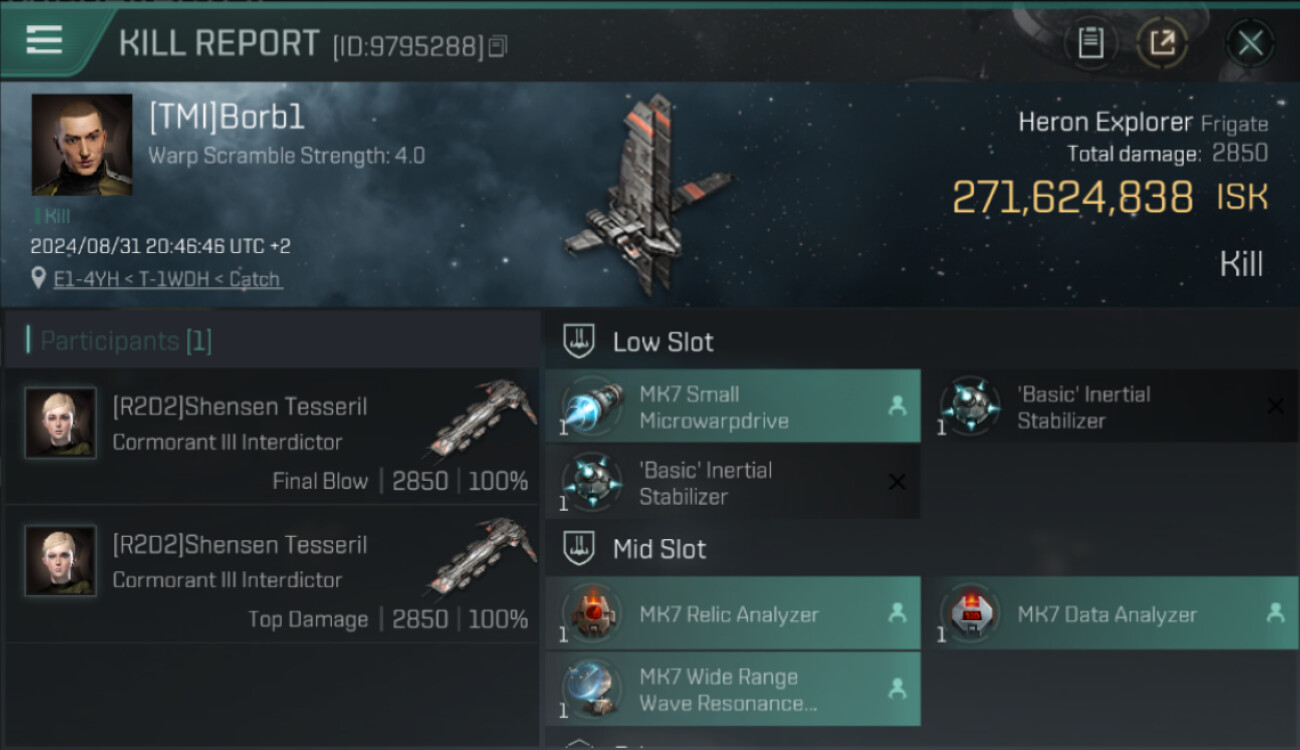Close the kill report window
Screen dimensions: 1300x750
click(x=1250, y=43)
